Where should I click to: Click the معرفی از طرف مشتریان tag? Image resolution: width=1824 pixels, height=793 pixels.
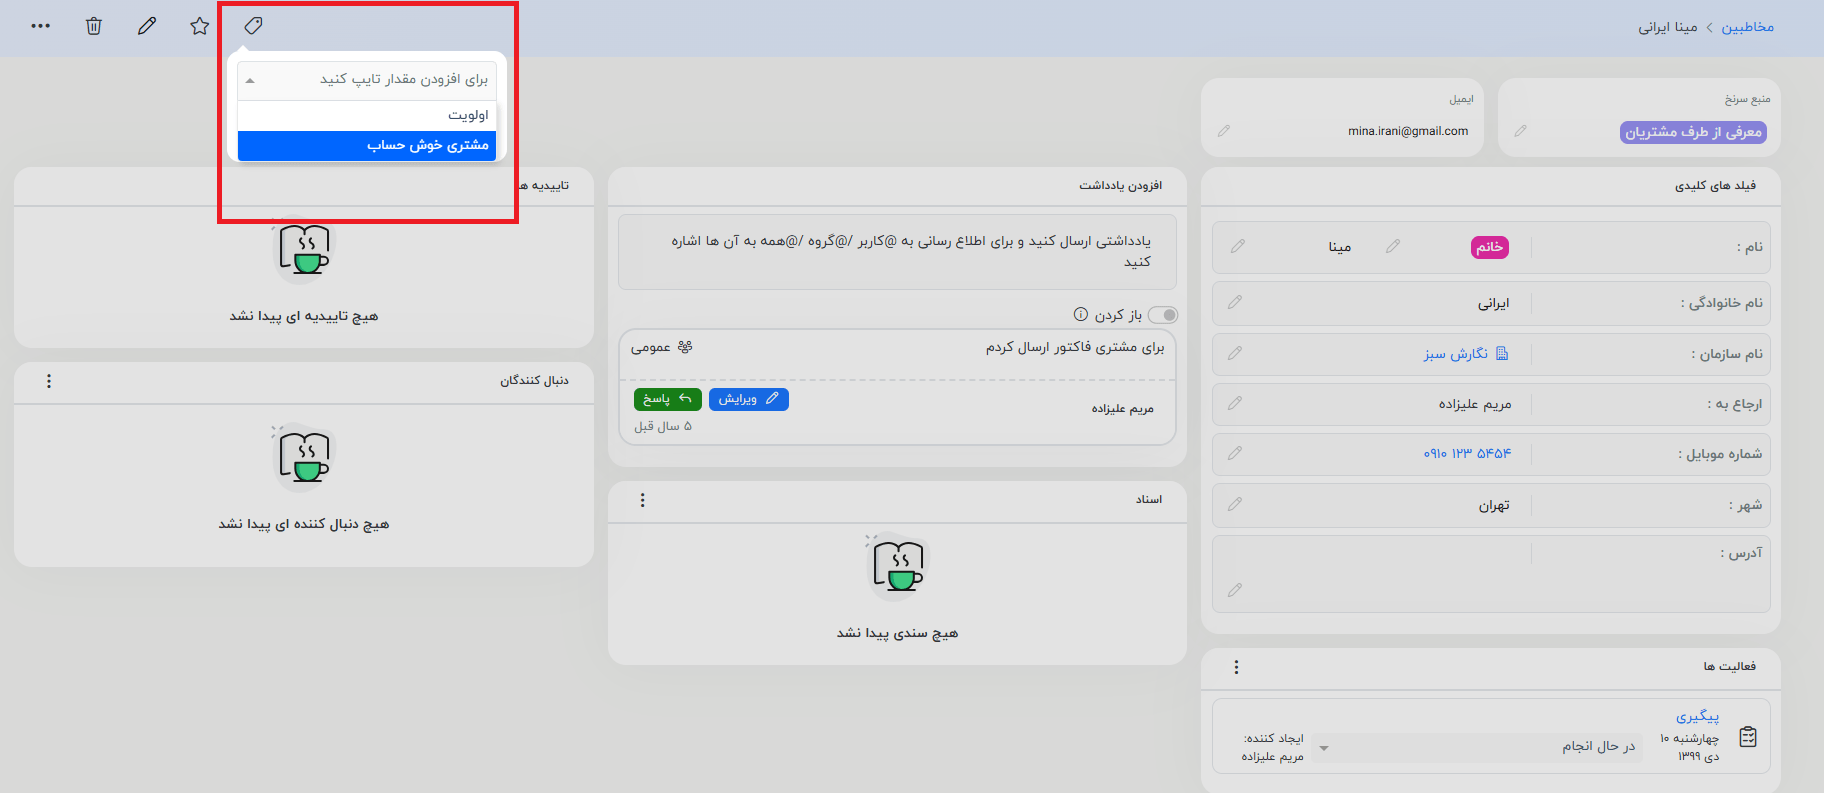(x=1693, y=132)
